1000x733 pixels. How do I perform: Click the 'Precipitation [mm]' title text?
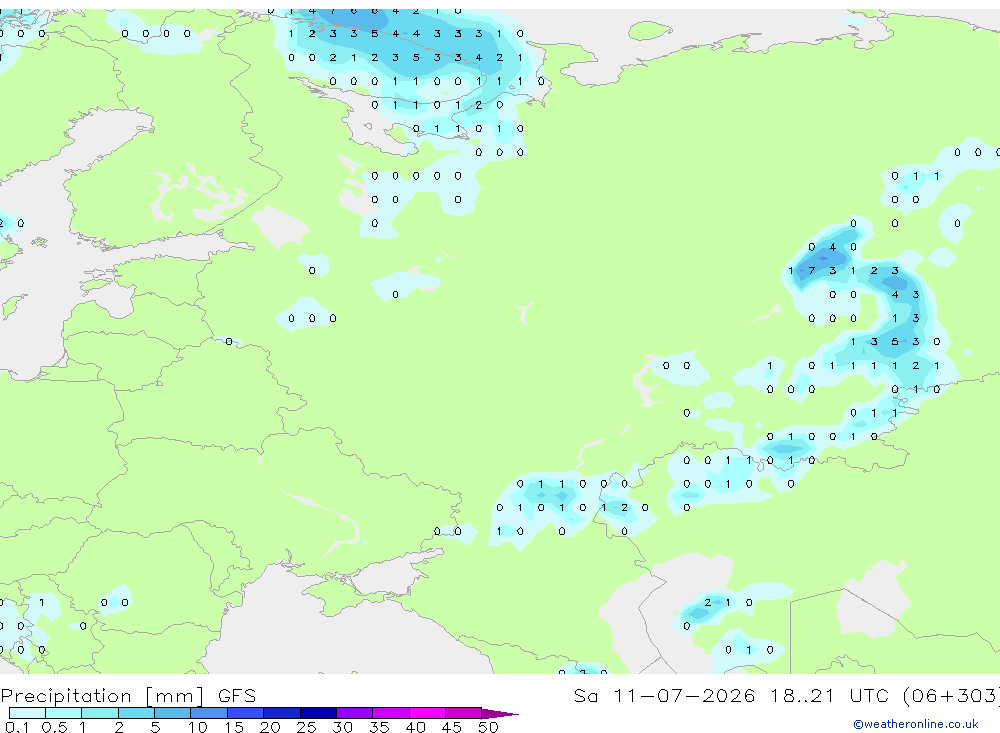(x=102, y=695)
